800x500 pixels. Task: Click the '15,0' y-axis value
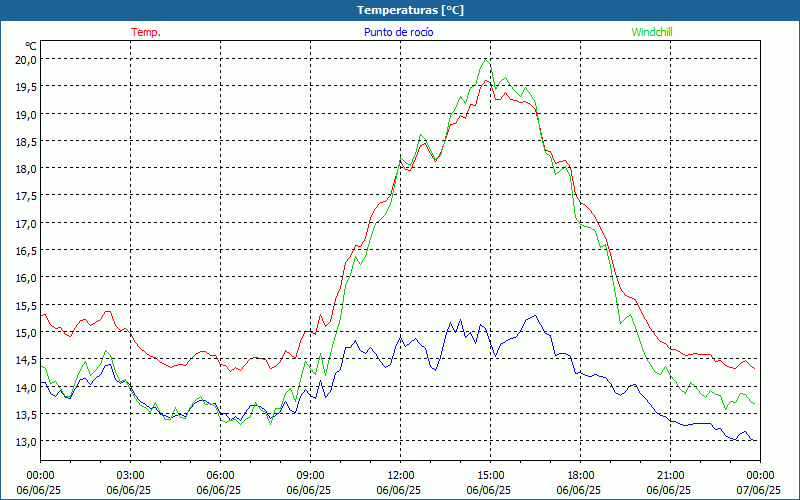(26, 333)
